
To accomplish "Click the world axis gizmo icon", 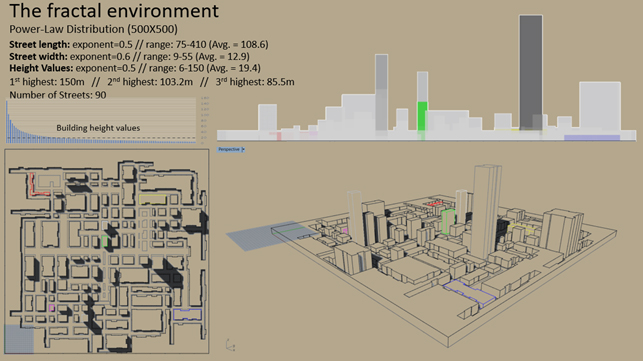I will pyautogui.click(x=230, y=345).
